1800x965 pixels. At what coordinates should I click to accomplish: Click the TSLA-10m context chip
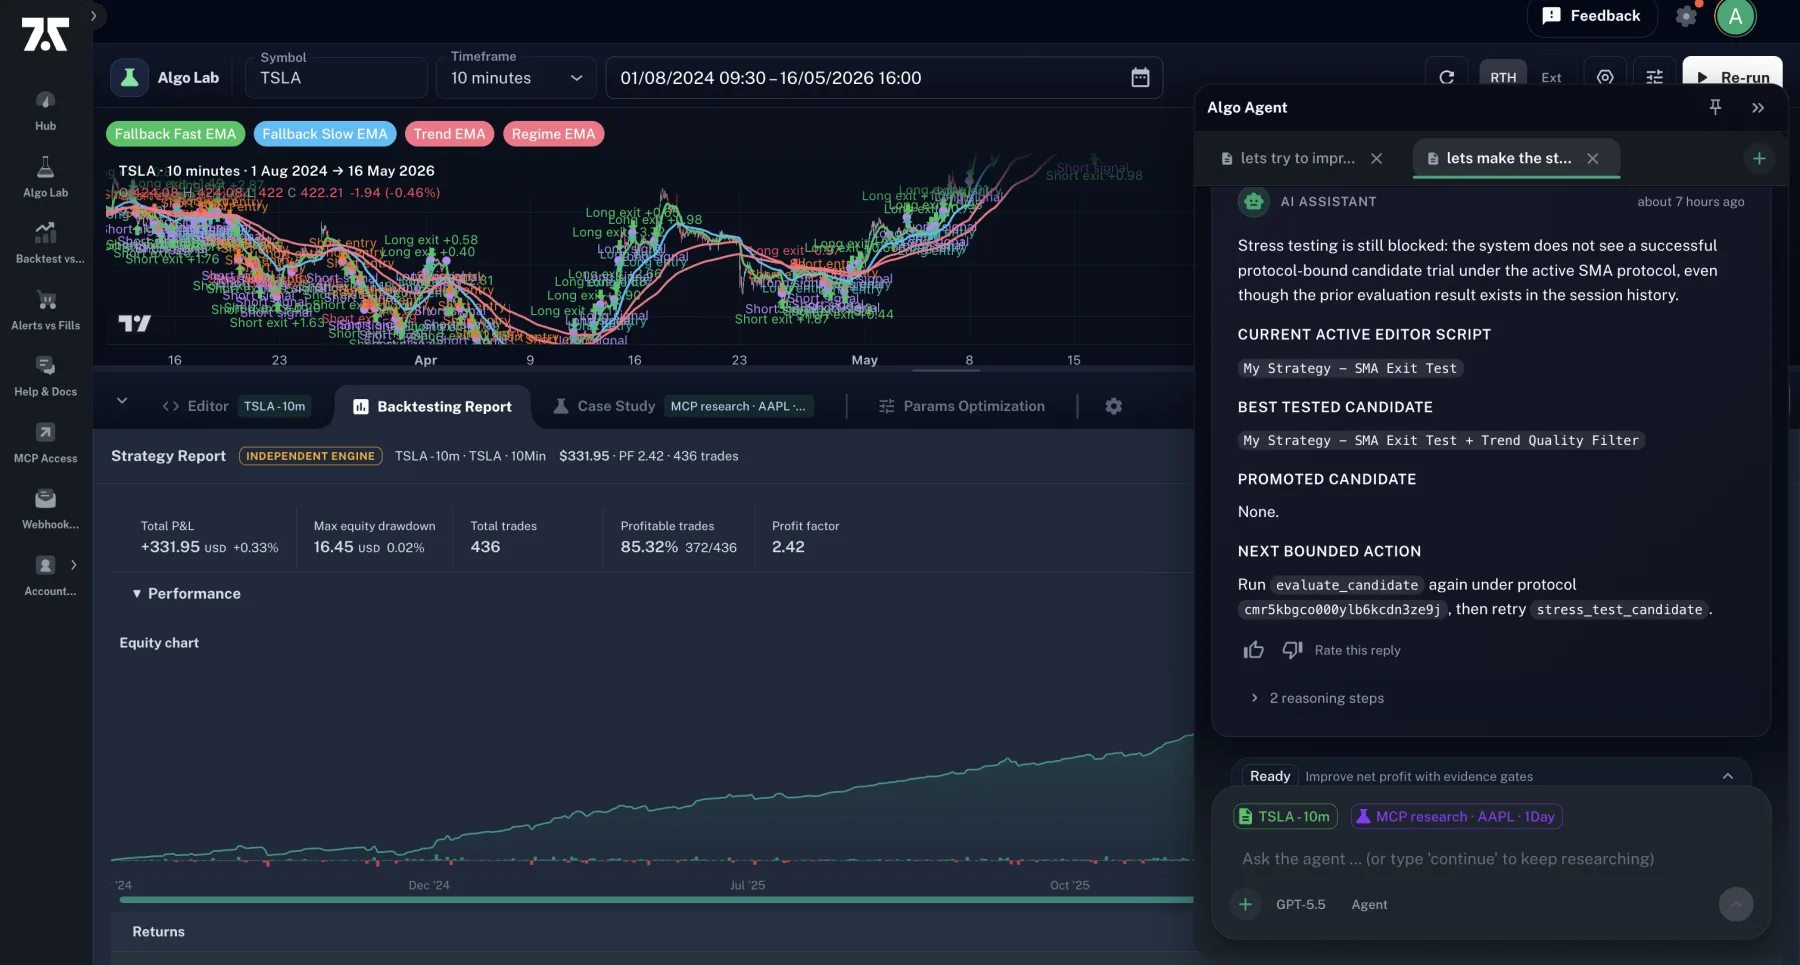[x=1285, y=817]
